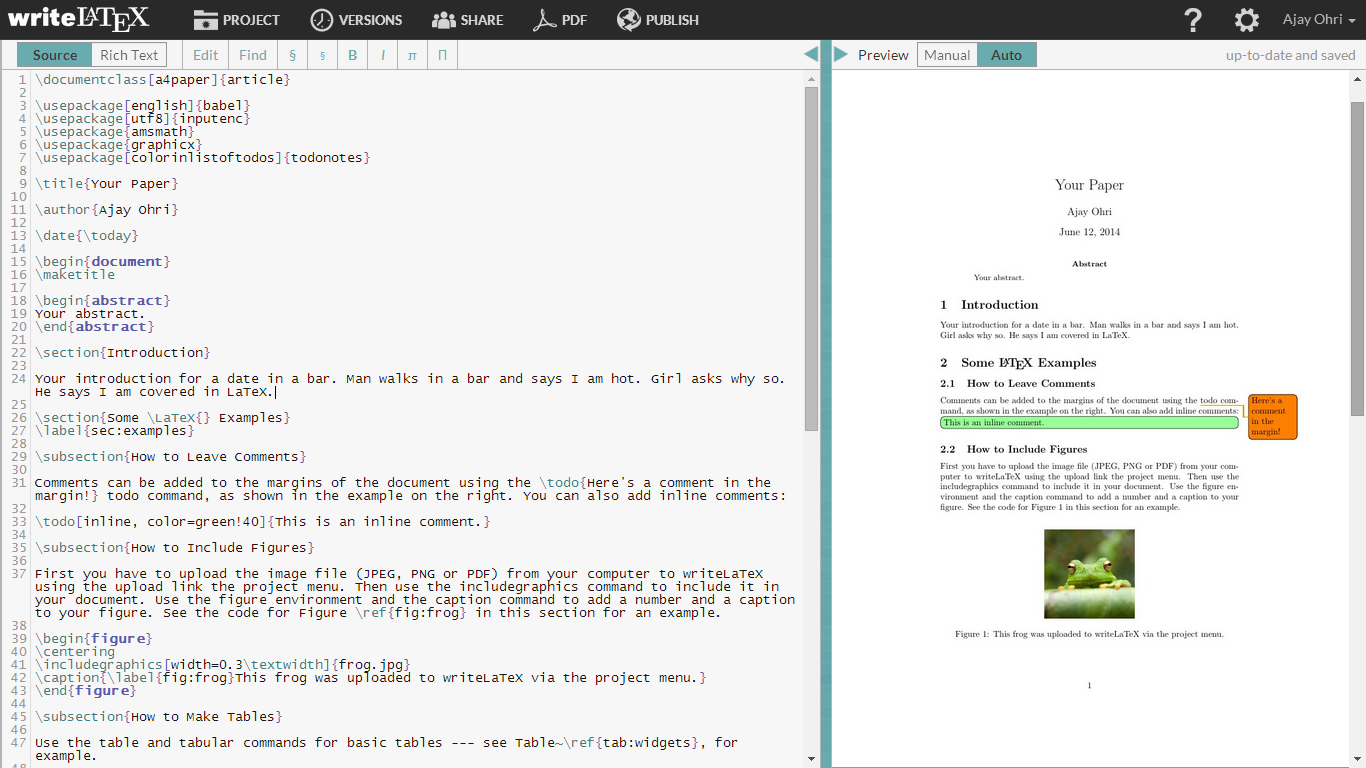The width and height of the screenshot is (1366, 768).
Task: Open the Project menu
Action: tap(237, 20)
